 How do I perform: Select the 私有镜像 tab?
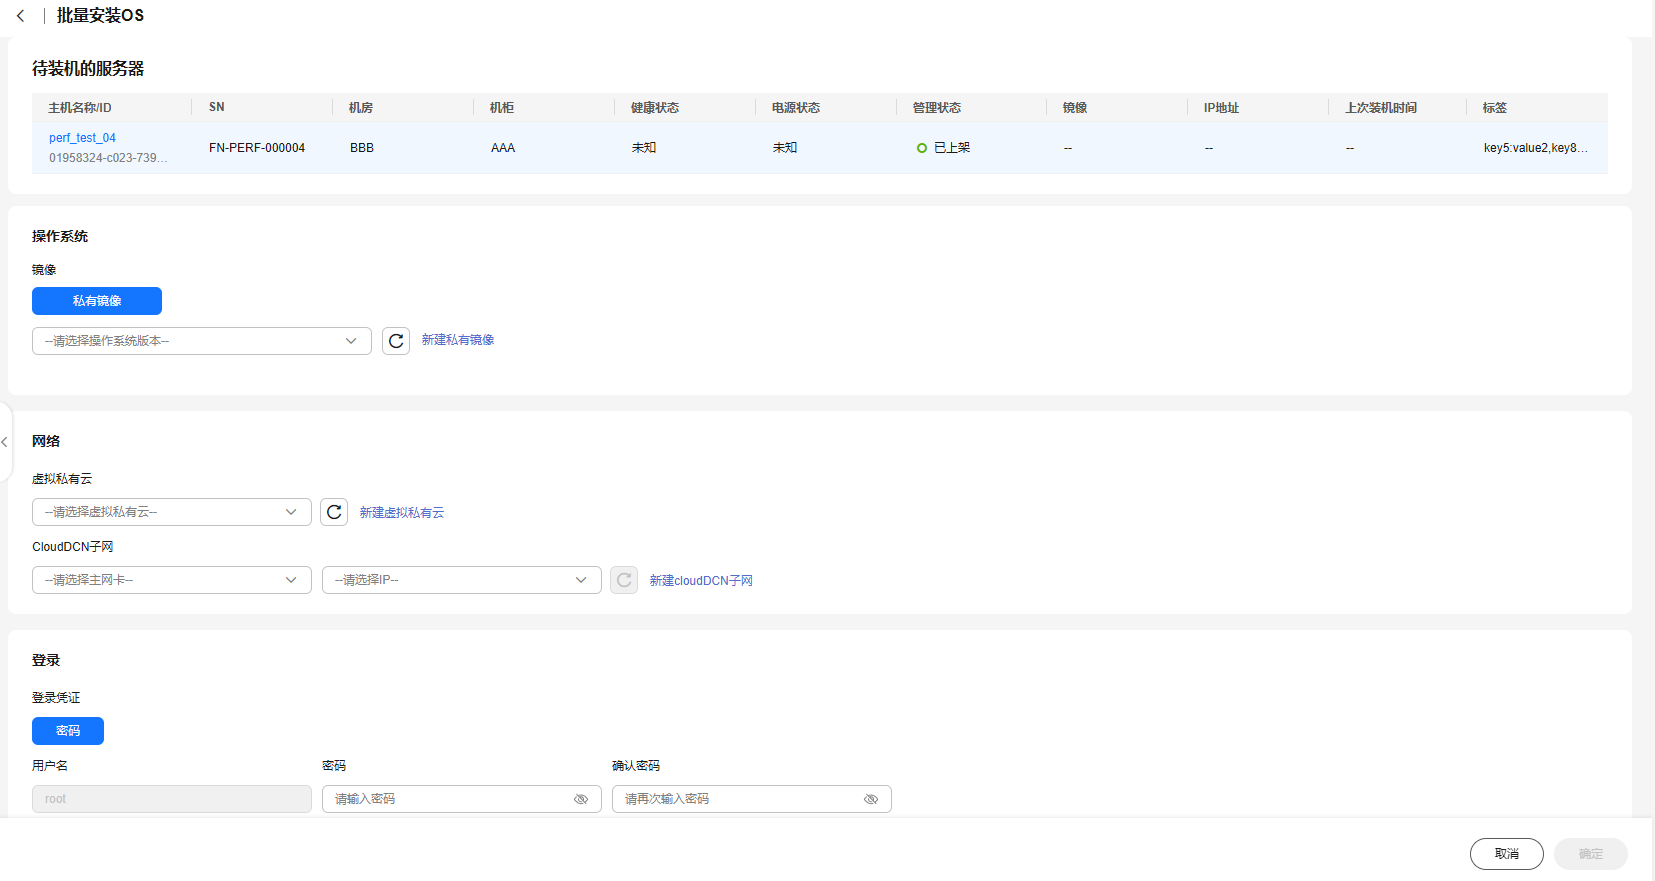(x=97, y=301)
